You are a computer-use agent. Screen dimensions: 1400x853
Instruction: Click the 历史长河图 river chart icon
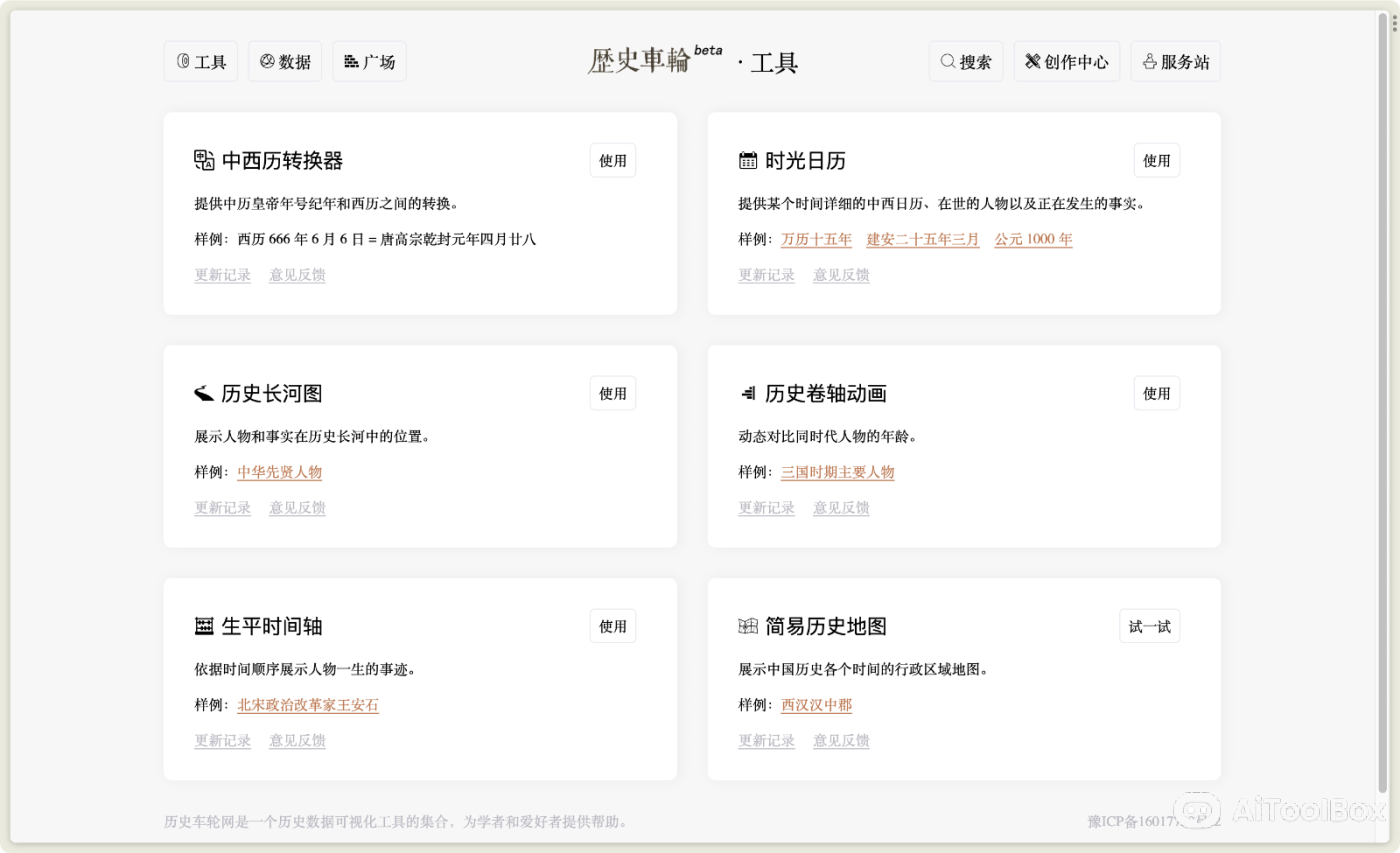tap(203, 392)
